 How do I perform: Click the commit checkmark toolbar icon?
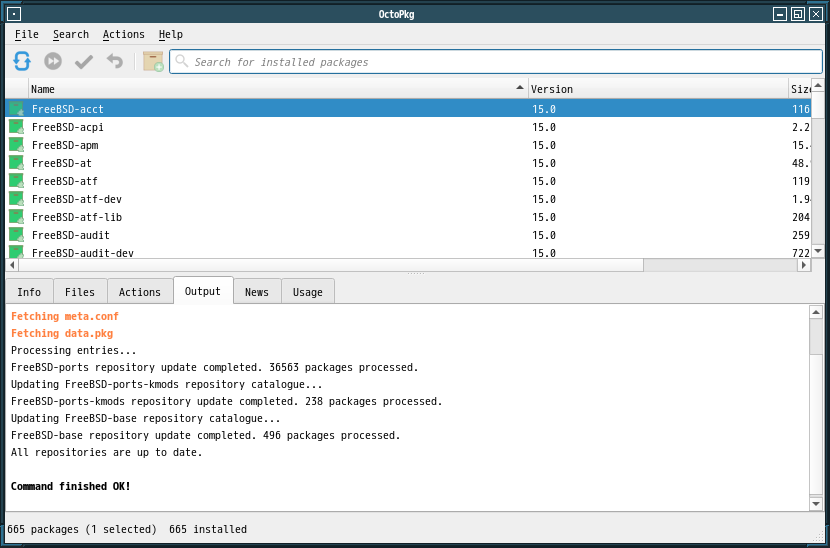tap(84, 61)
